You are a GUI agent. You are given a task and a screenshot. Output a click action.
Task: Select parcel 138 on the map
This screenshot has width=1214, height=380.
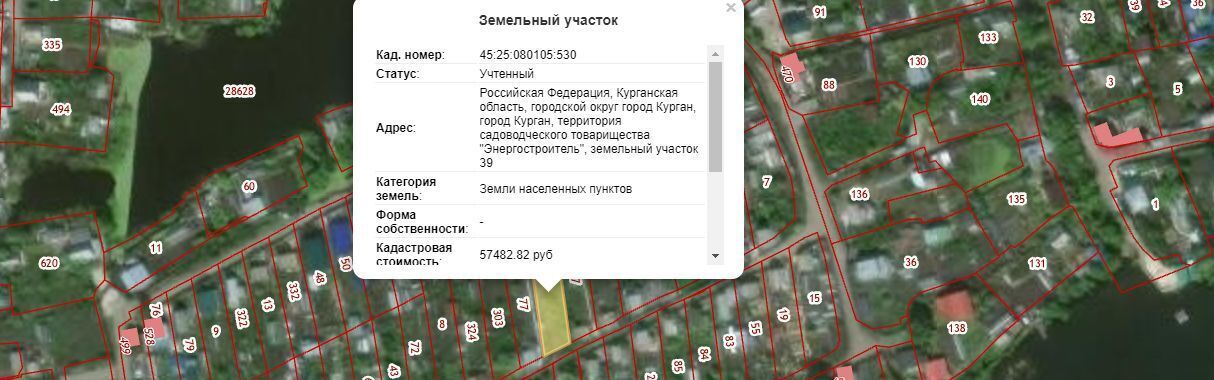tap(957, 328)
